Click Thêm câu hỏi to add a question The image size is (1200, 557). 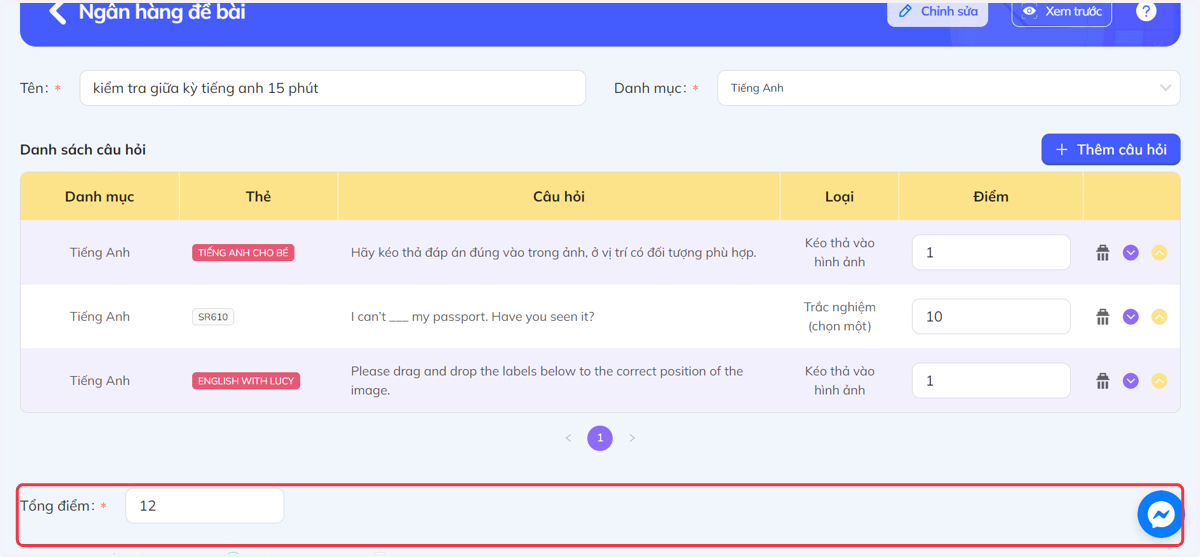pyautogui.click(x=1111, y=149)
